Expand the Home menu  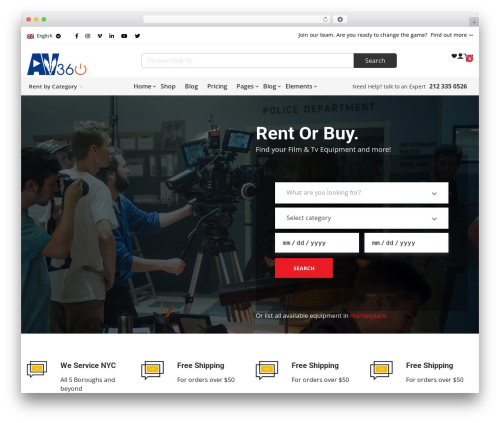click(x=145, y=86)
